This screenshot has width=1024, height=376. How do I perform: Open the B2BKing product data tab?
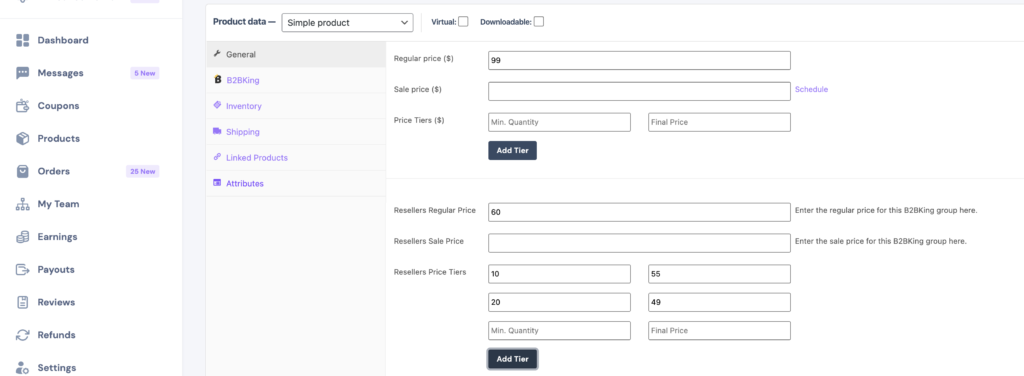(x=296, y=80)
